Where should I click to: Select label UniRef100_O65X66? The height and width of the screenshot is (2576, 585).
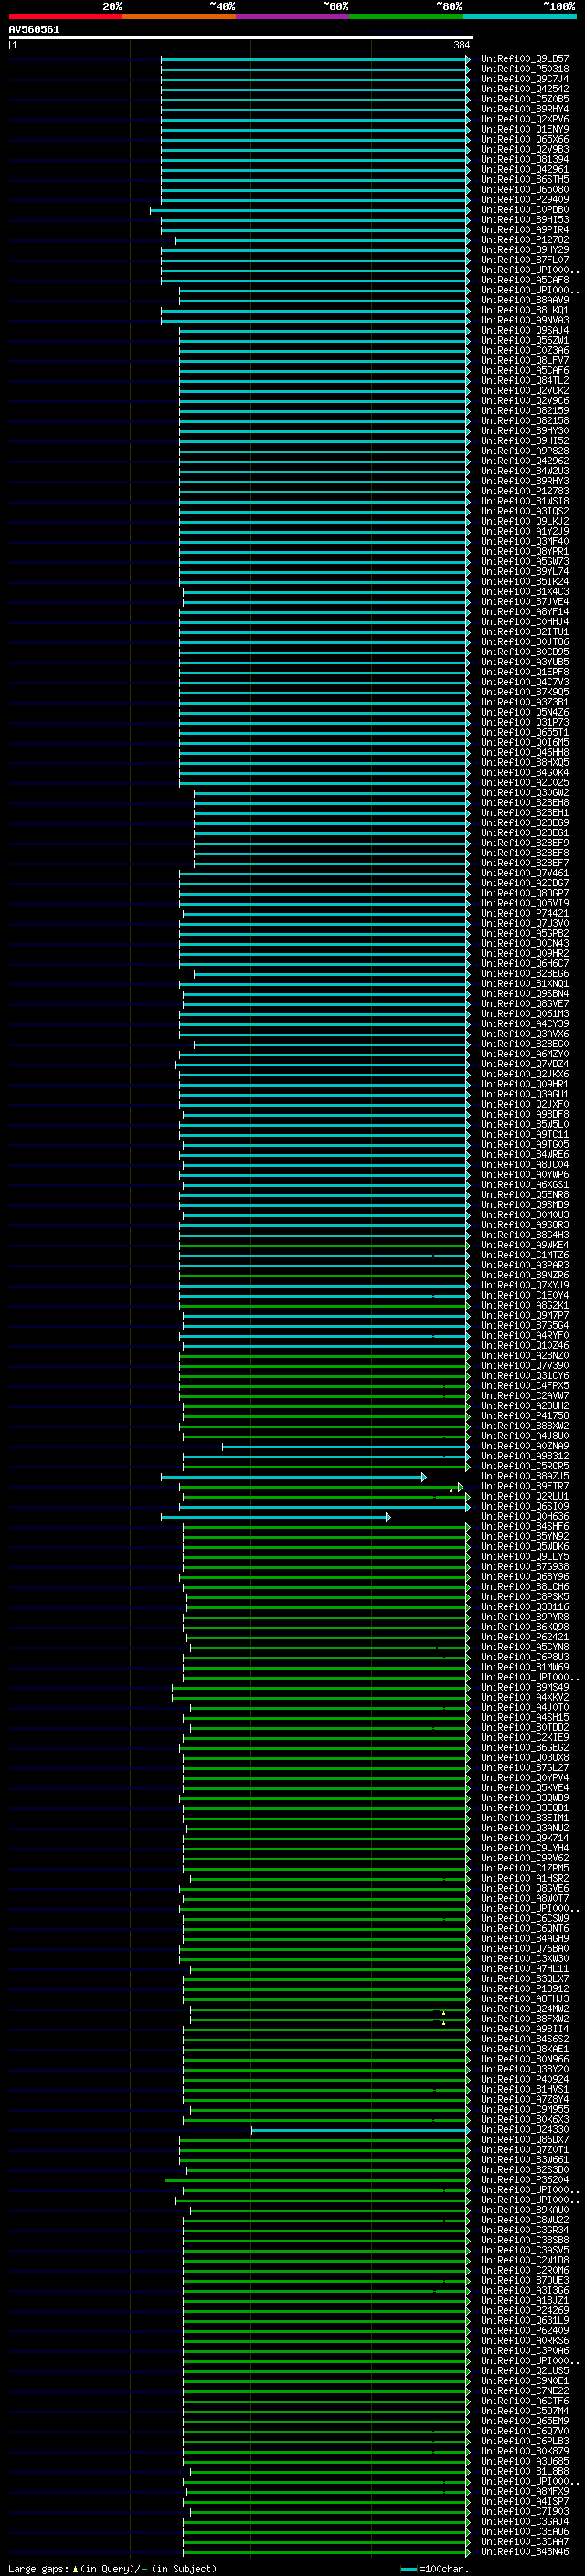point(525,139)
